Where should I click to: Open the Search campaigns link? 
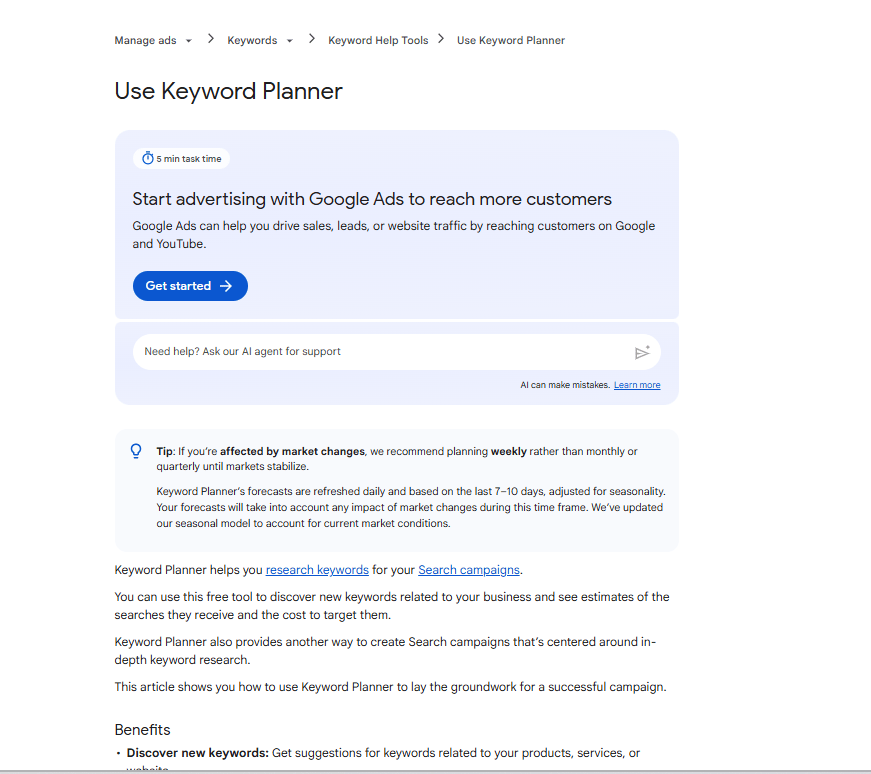click(469, 570)
